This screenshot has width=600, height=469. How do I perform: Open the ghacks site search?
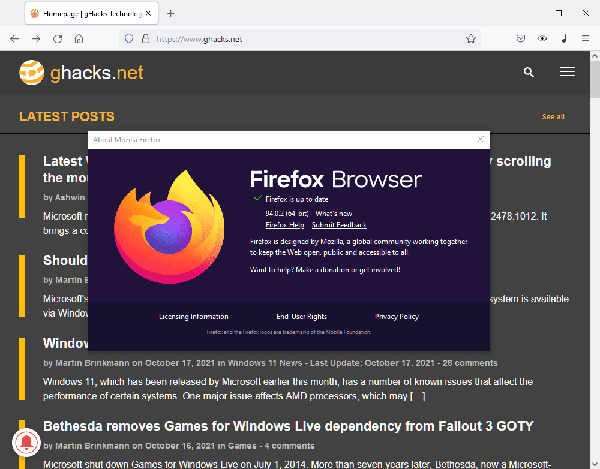pyautogui.click(x=528, y=72)
